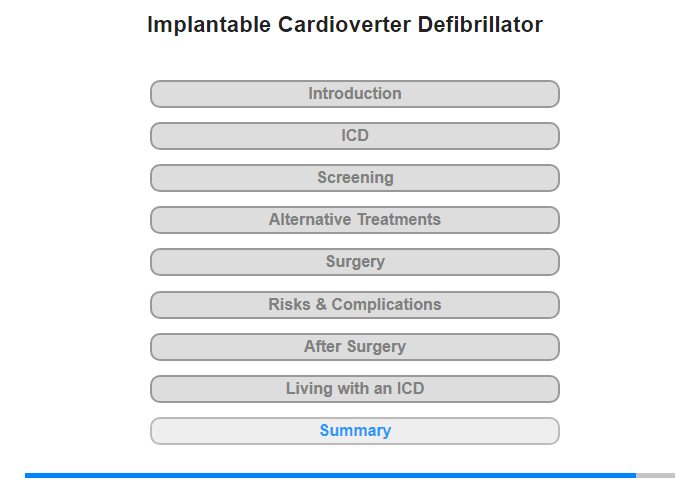Select the ICD section button
This screenshot has height=480, width=700.
tap(354, 136)
